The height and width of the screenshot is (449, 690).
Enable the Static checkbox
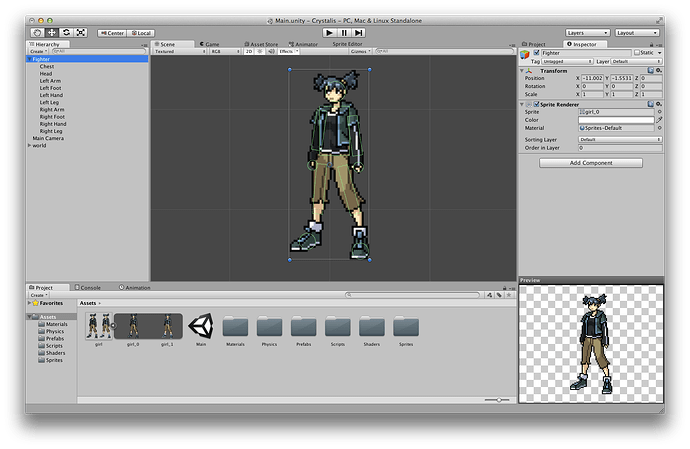(x=638, y=52)
